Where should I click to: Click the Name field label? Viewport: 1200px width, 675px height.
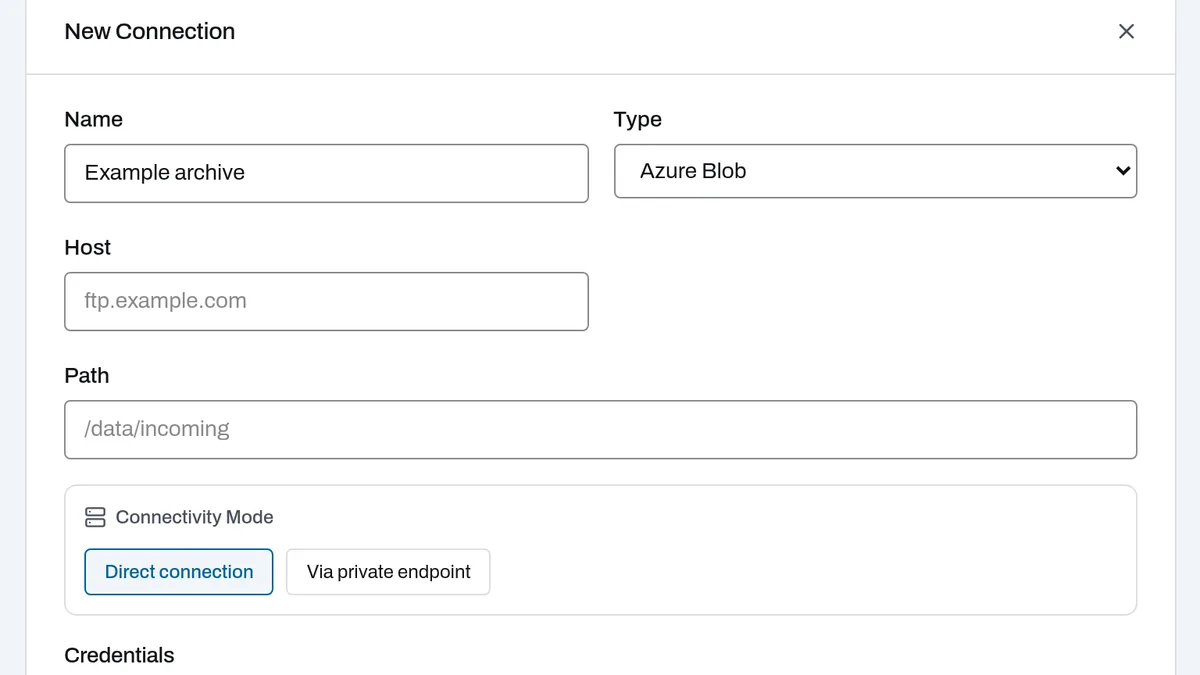point(94,119)
